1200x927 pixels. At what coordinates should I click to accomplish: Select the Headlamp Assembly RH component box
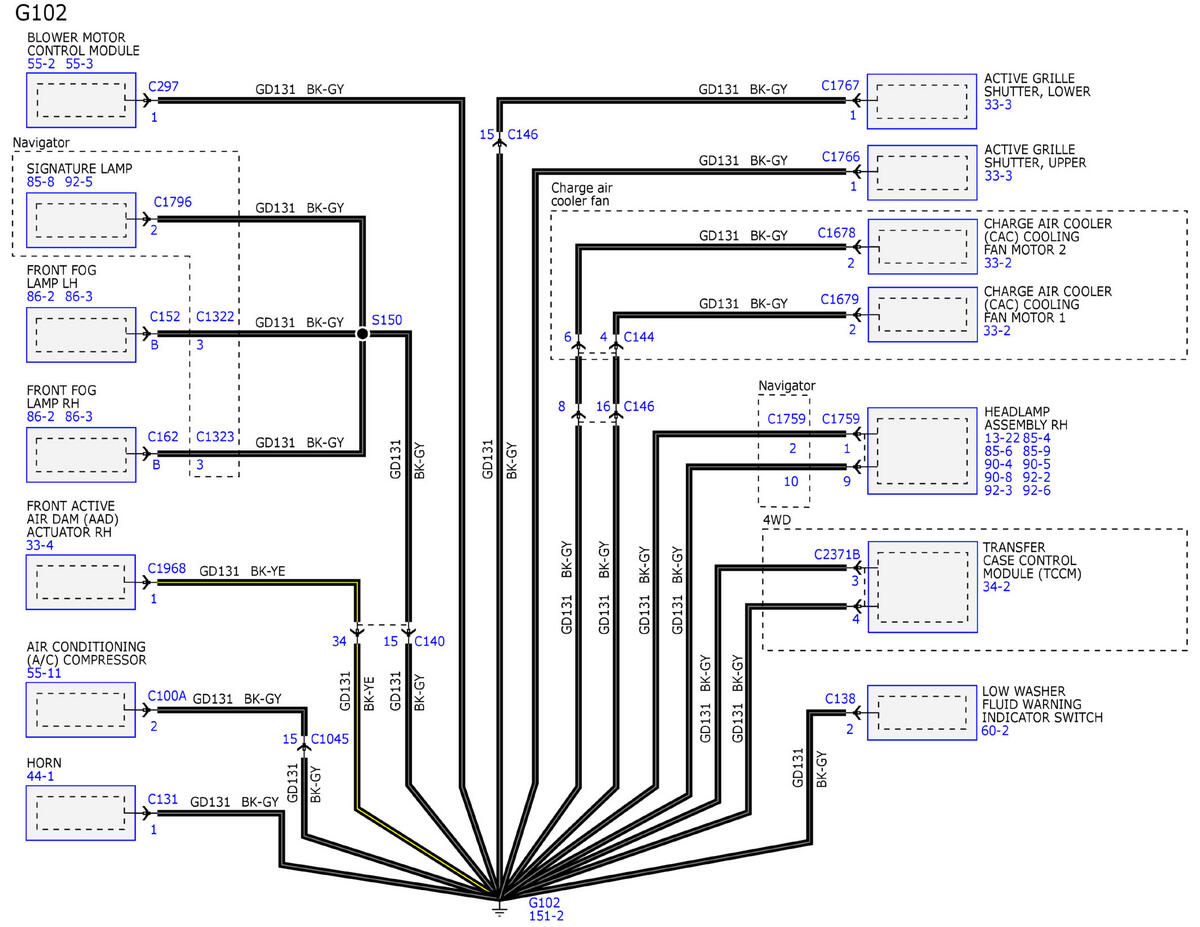[922, 450]
